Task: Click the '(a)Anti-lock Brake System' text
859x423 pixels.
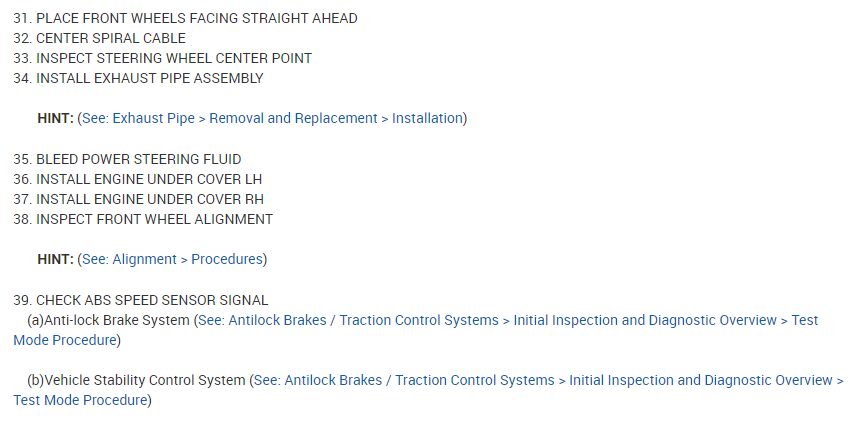Action: tap(108, 320)
